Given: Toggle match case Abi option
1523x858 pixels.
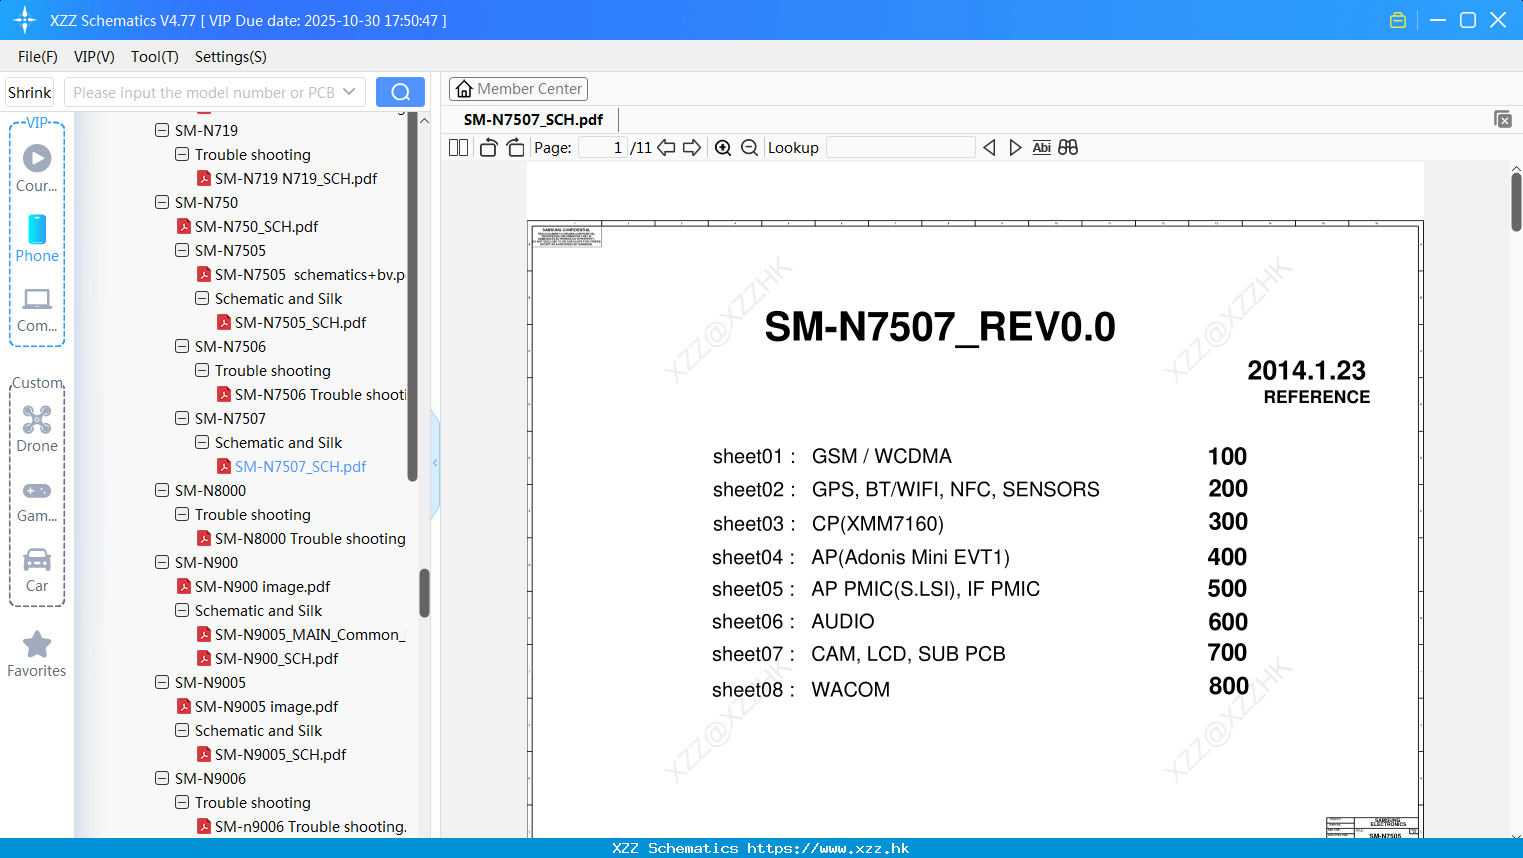Looking at the screenshot, I should (x=1042, y=147).
